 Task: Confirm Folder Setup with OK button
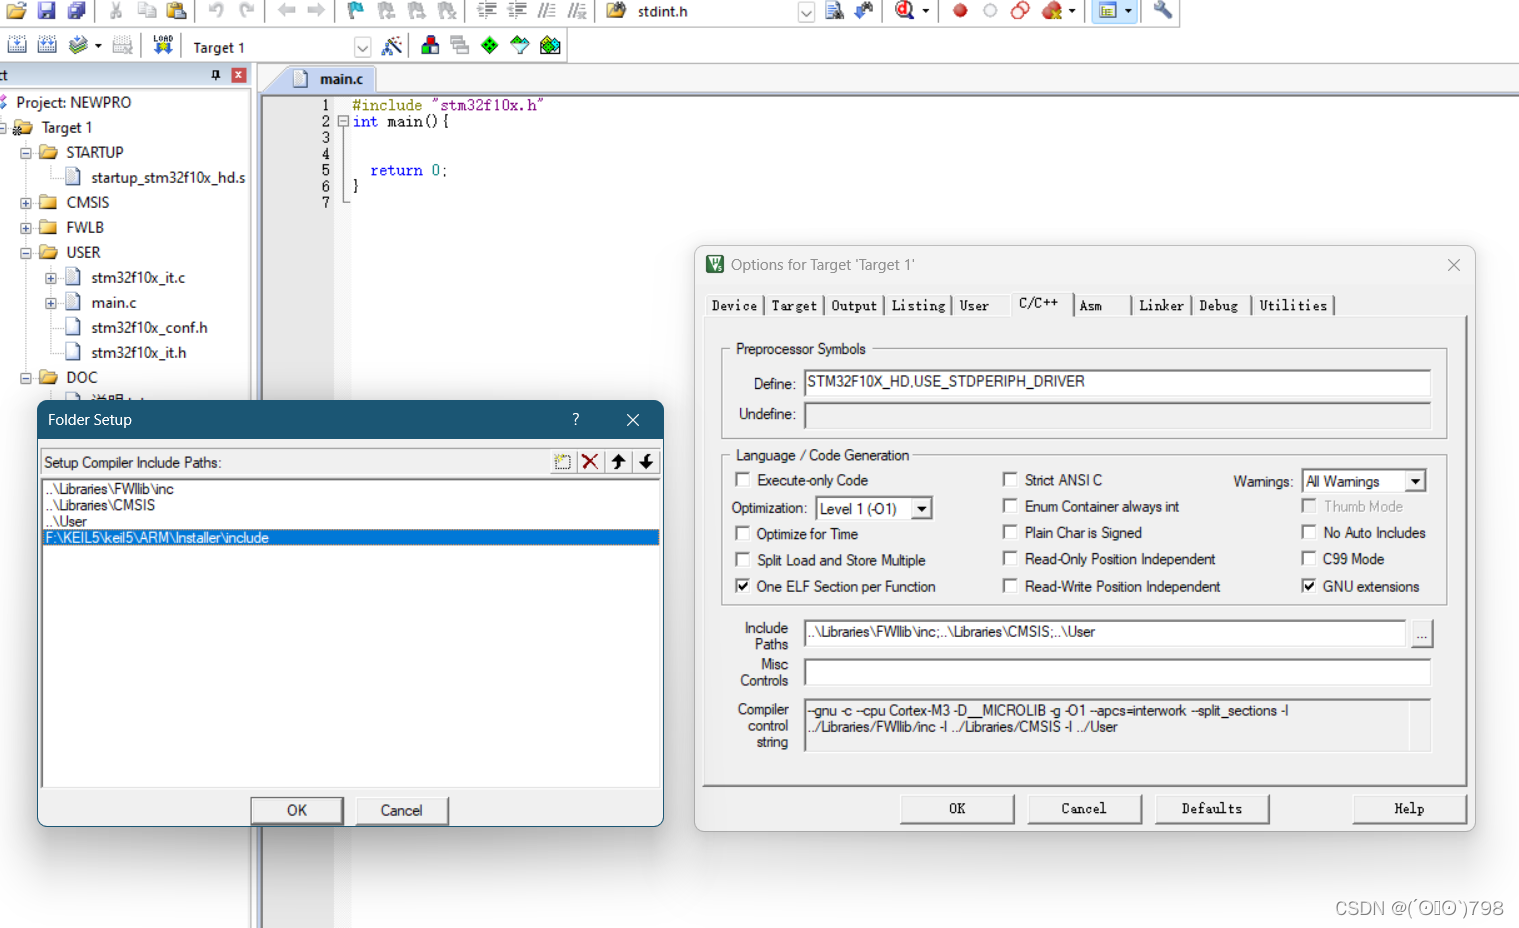tap(296, 810)
